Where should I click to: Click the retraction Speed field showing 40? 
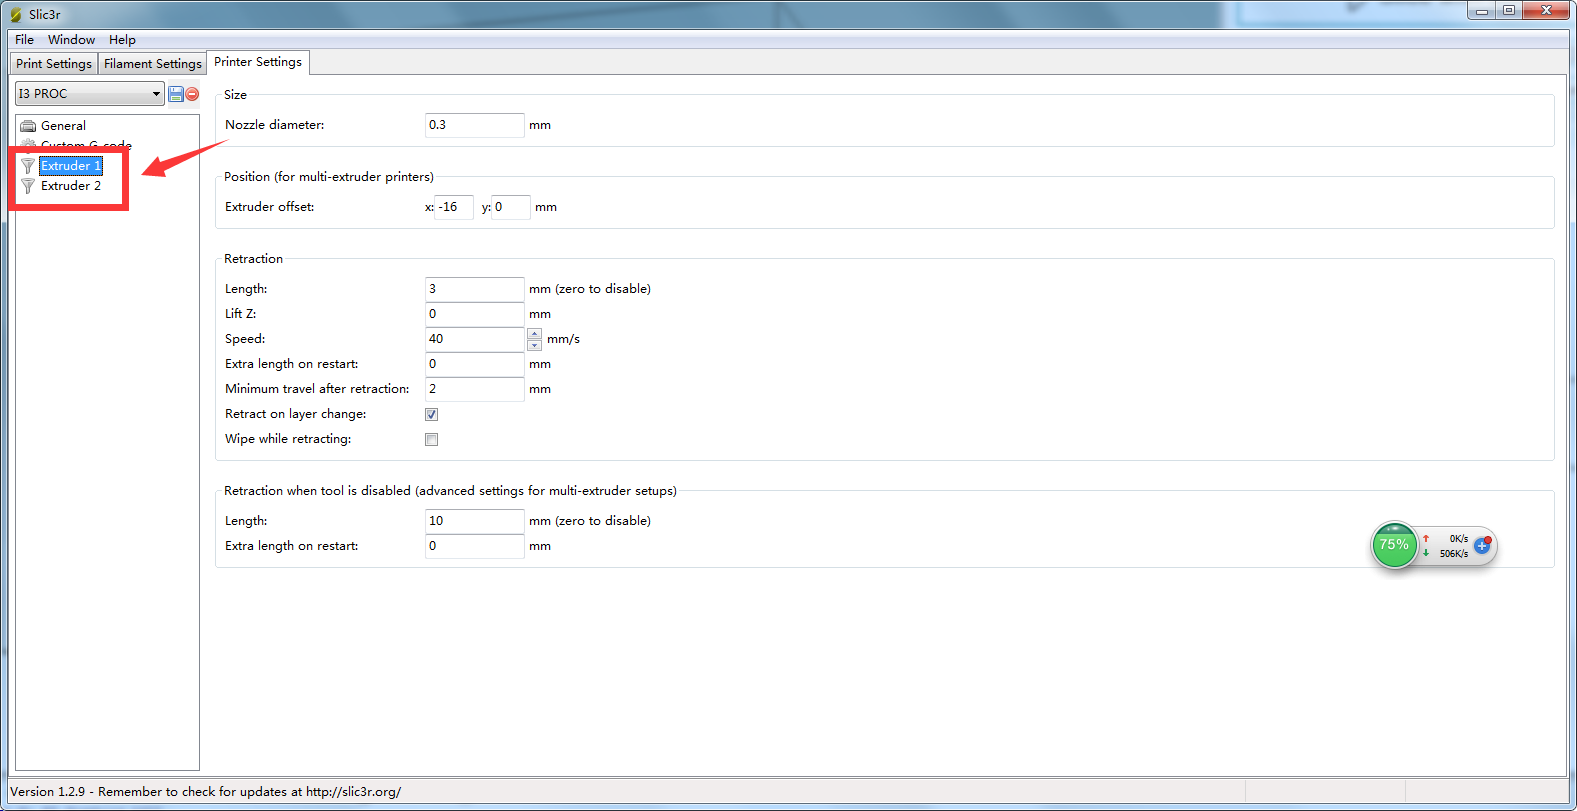coord(474,339)
